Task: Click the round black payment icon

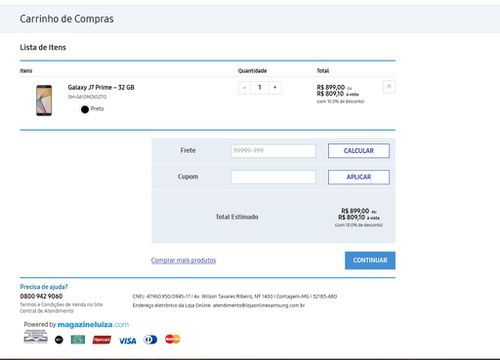Action: coord(59,340)
